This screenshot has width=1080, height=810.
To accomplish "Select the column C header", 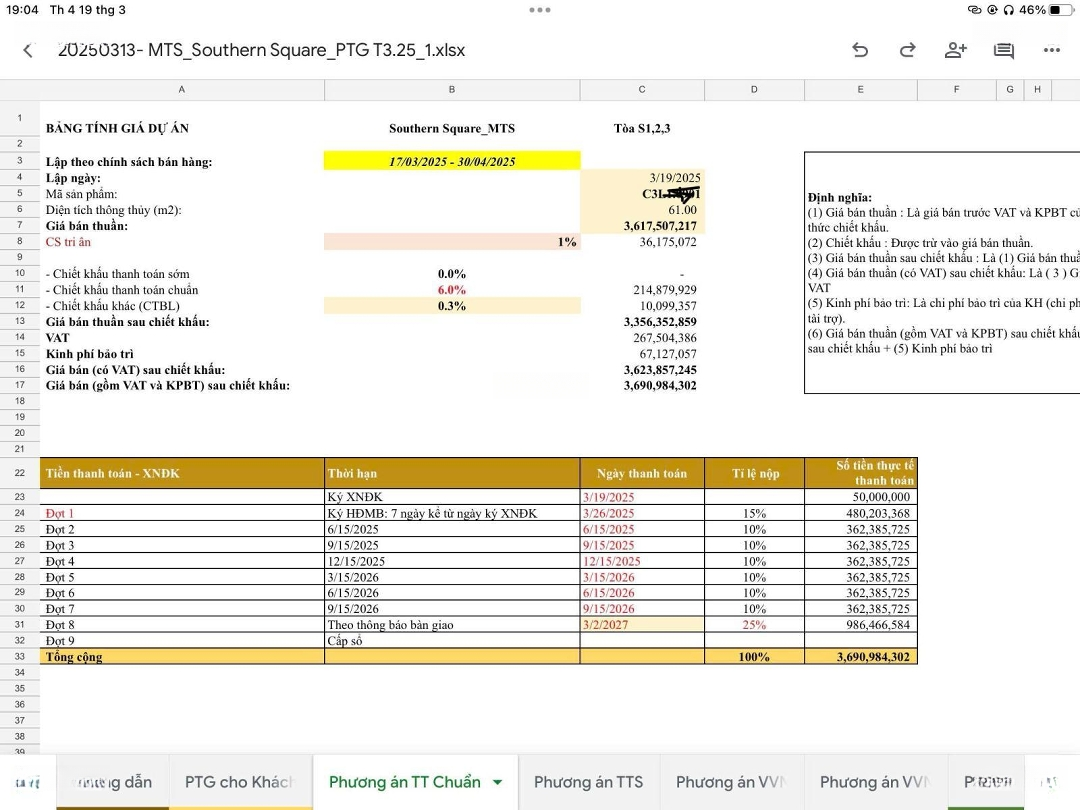I will click(642, 90).
